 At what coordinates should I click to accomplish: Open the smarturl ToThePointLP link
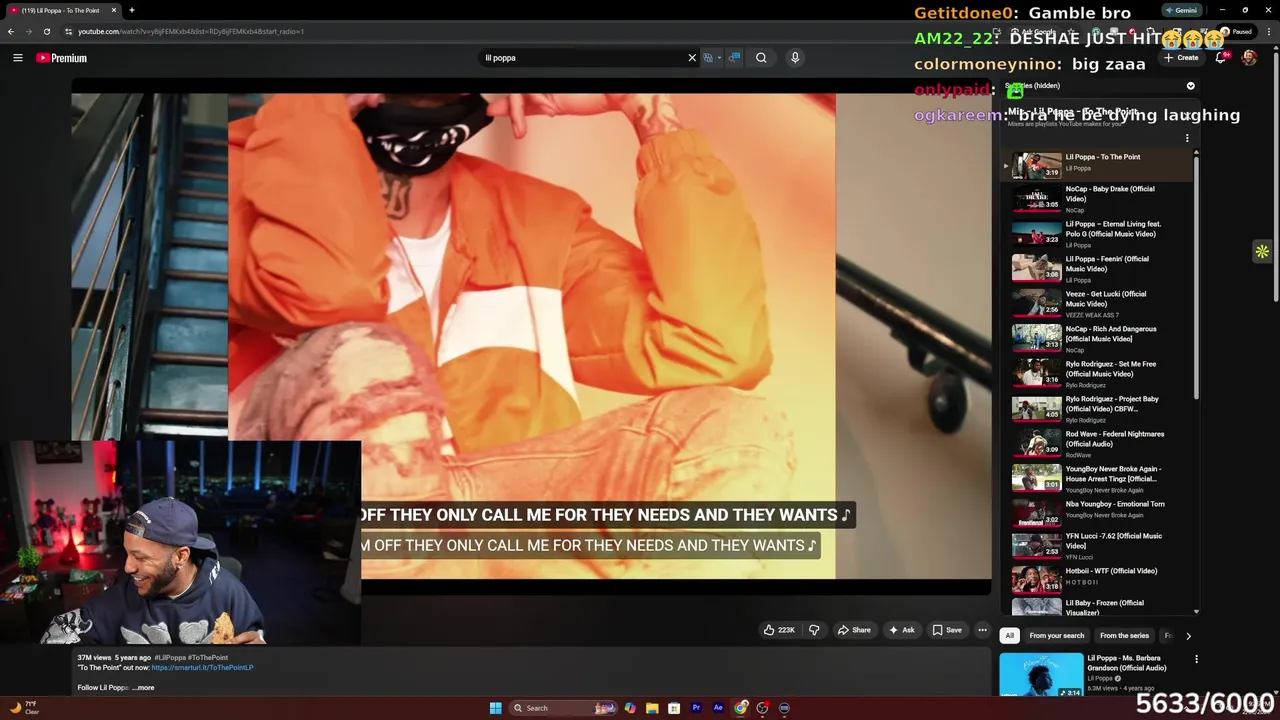click(203, 668)
